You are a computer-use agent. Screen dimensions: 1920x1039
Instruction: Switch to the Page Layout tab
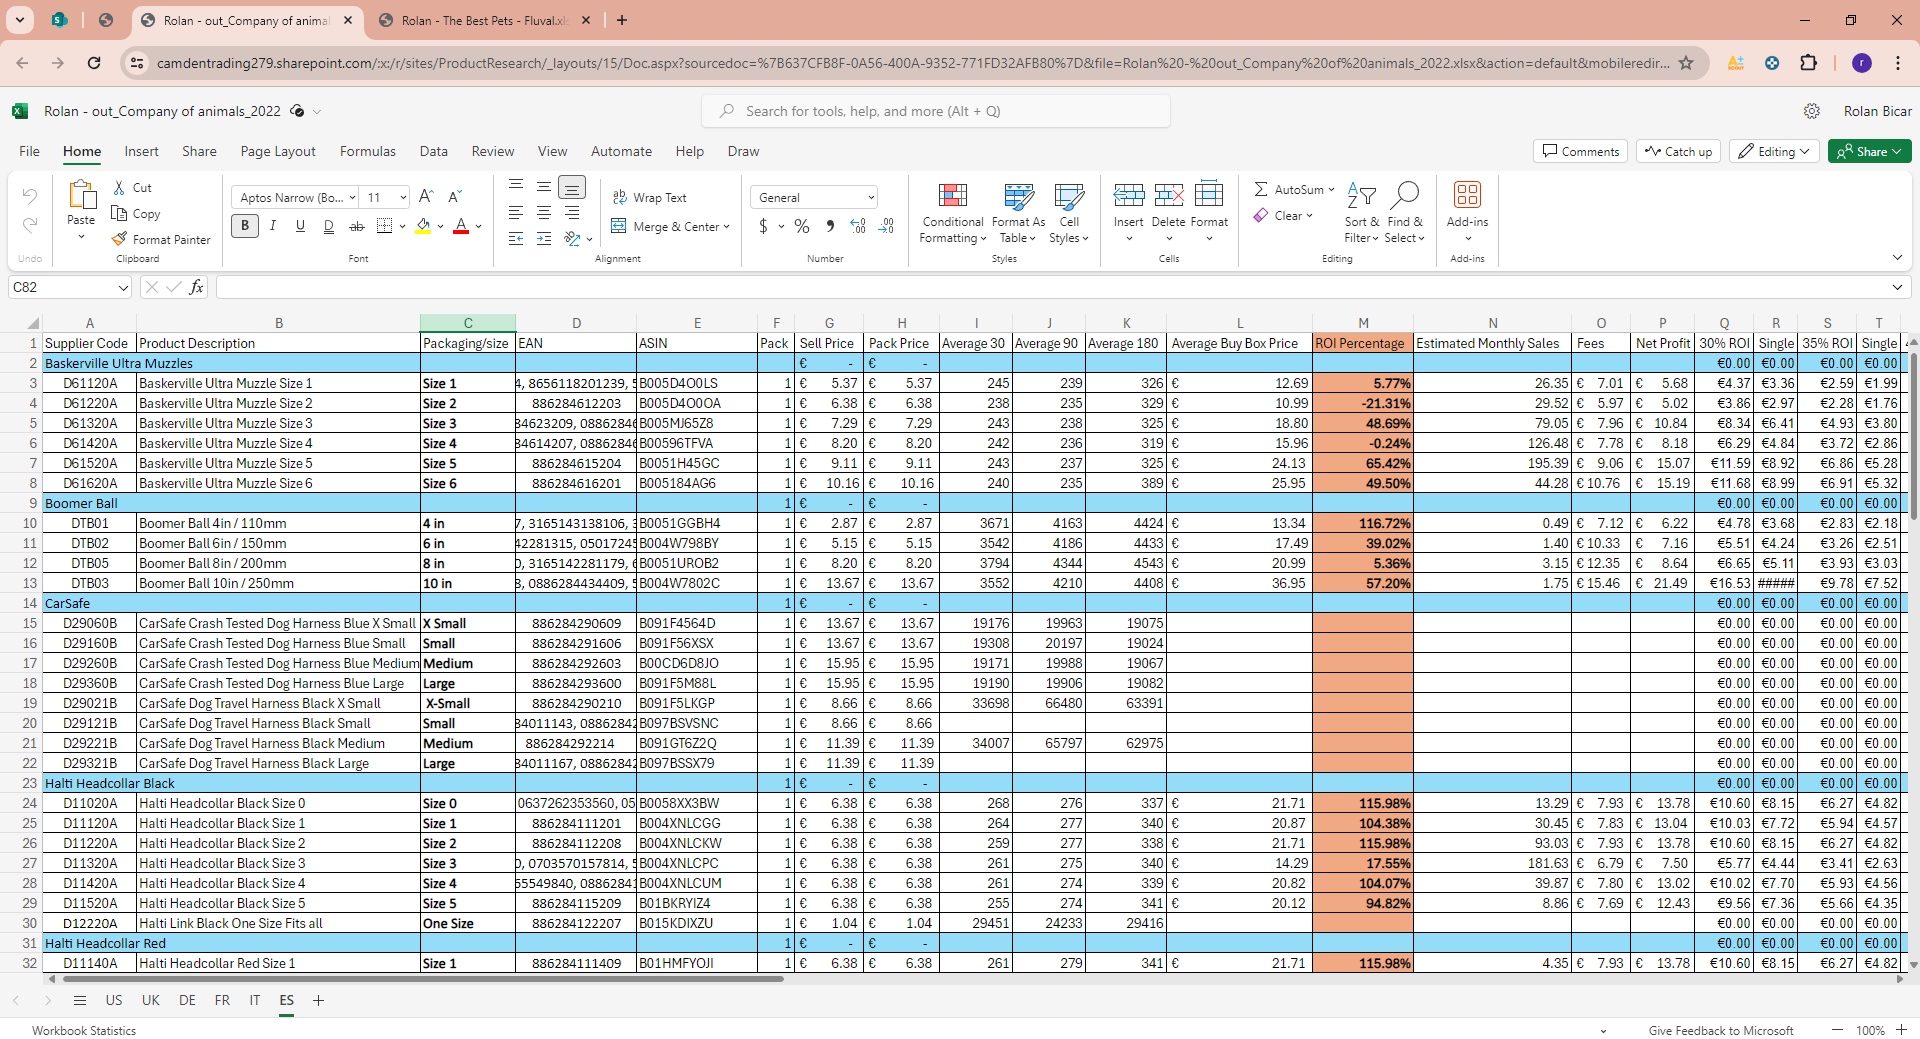(278, 151)
